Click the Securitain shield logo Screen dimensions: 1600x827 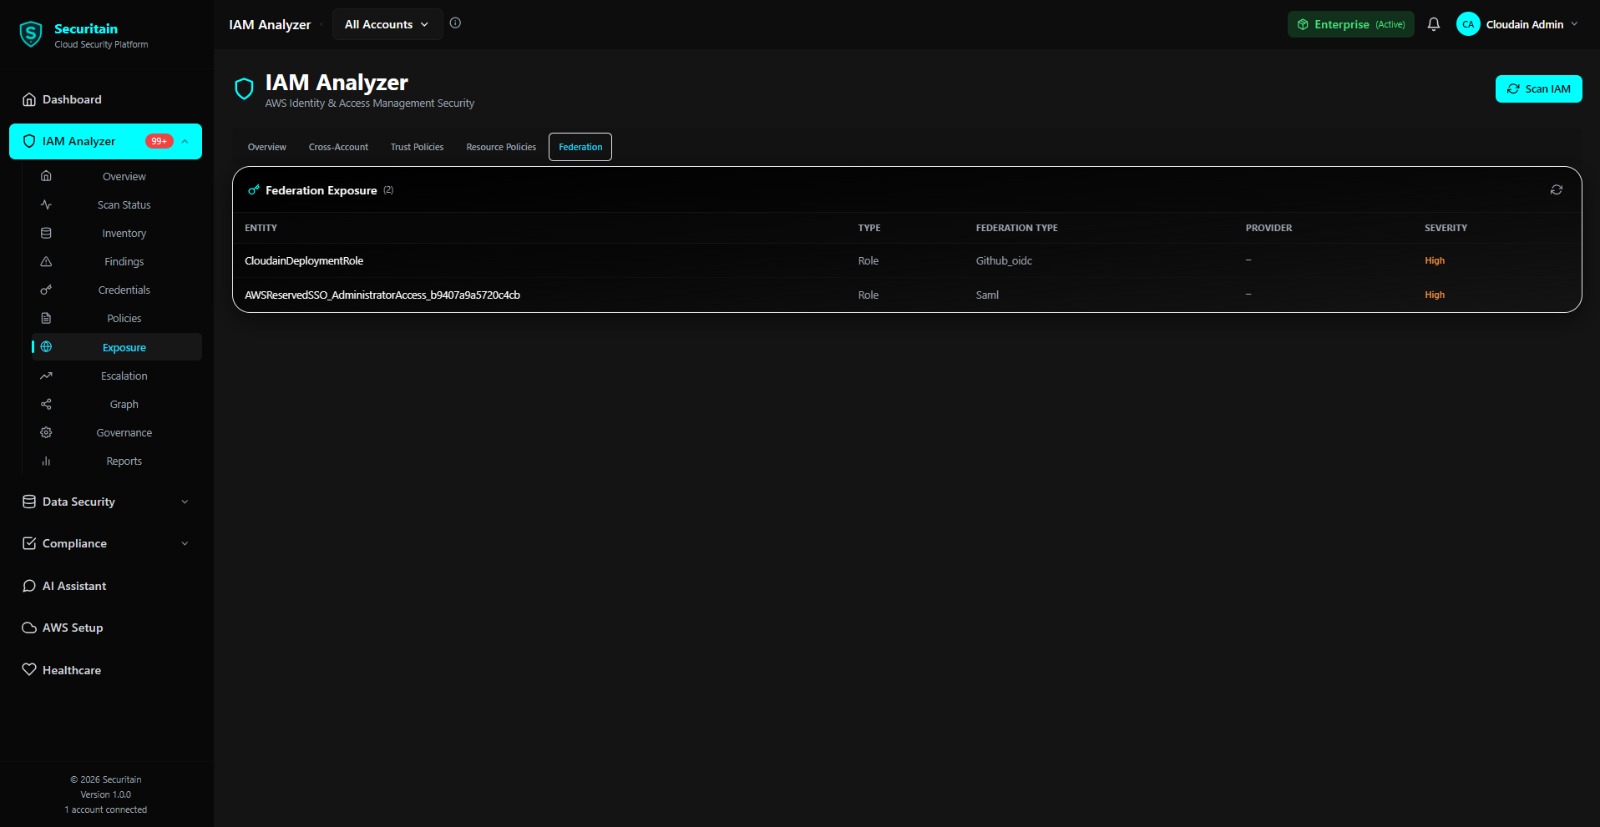click(x=31, y=35)
